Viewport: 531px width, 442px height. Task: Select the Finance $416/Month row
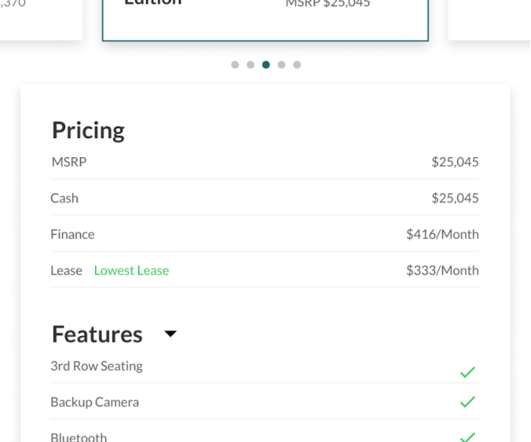[265, 234]
